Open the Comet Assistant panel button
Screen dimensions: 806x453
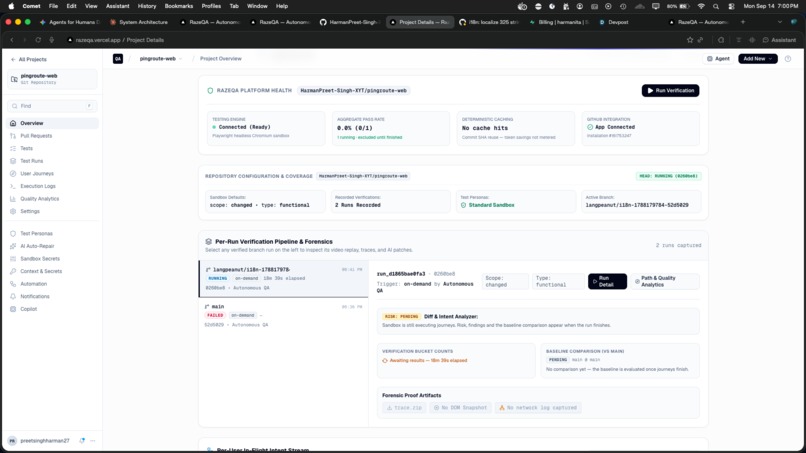779,40
